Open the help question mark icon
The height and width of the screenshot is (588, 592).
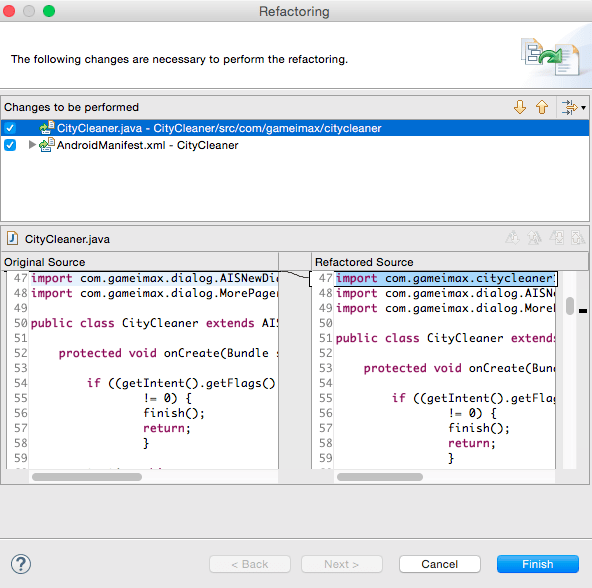click(21, 564)
